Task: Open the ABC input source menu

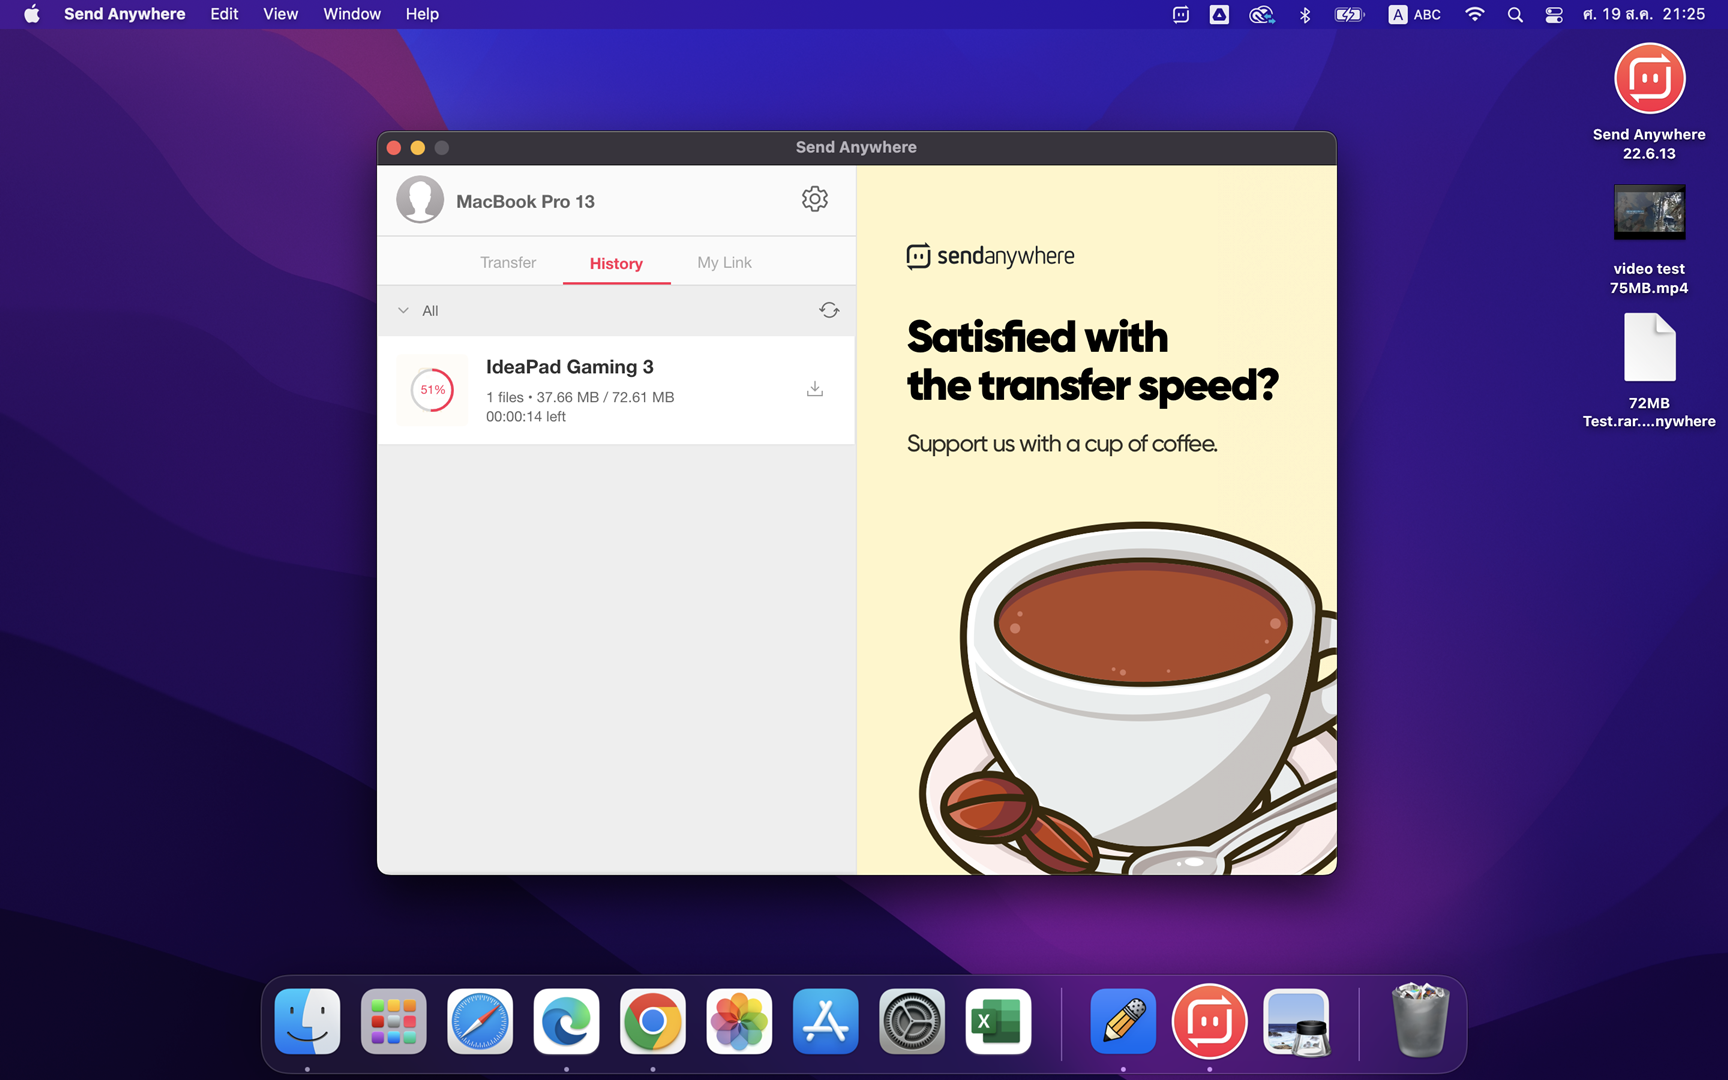Action: click(x=1414, y=14)
